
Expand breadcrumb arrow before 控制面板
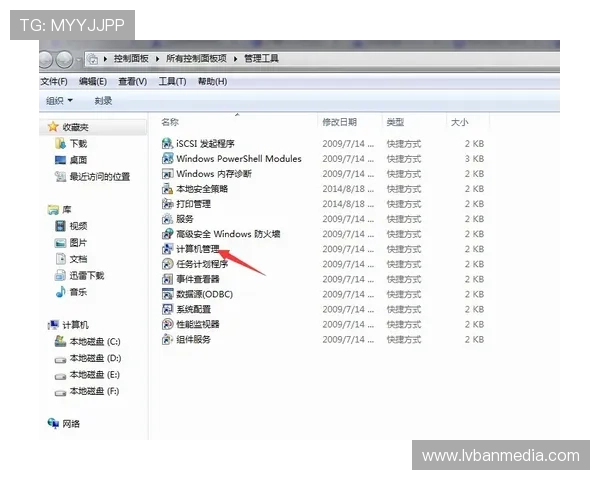pyautogui.click(x=105, y=59)
